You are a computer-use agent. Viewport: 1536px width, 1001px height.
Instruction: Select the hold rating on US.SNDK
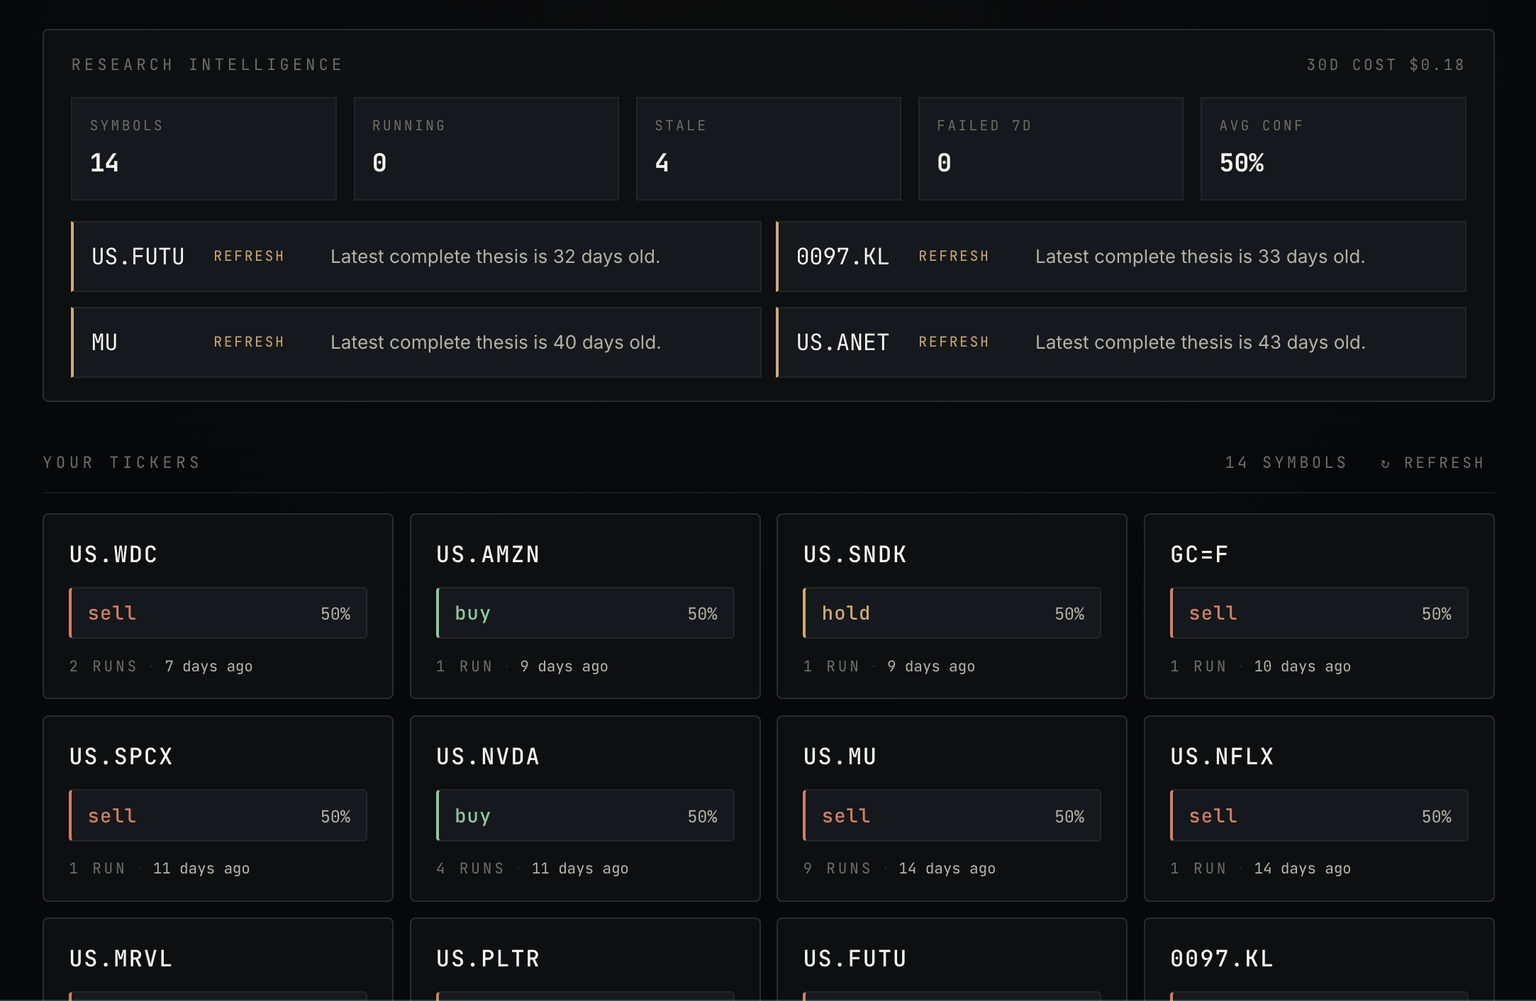pos(952,613)
